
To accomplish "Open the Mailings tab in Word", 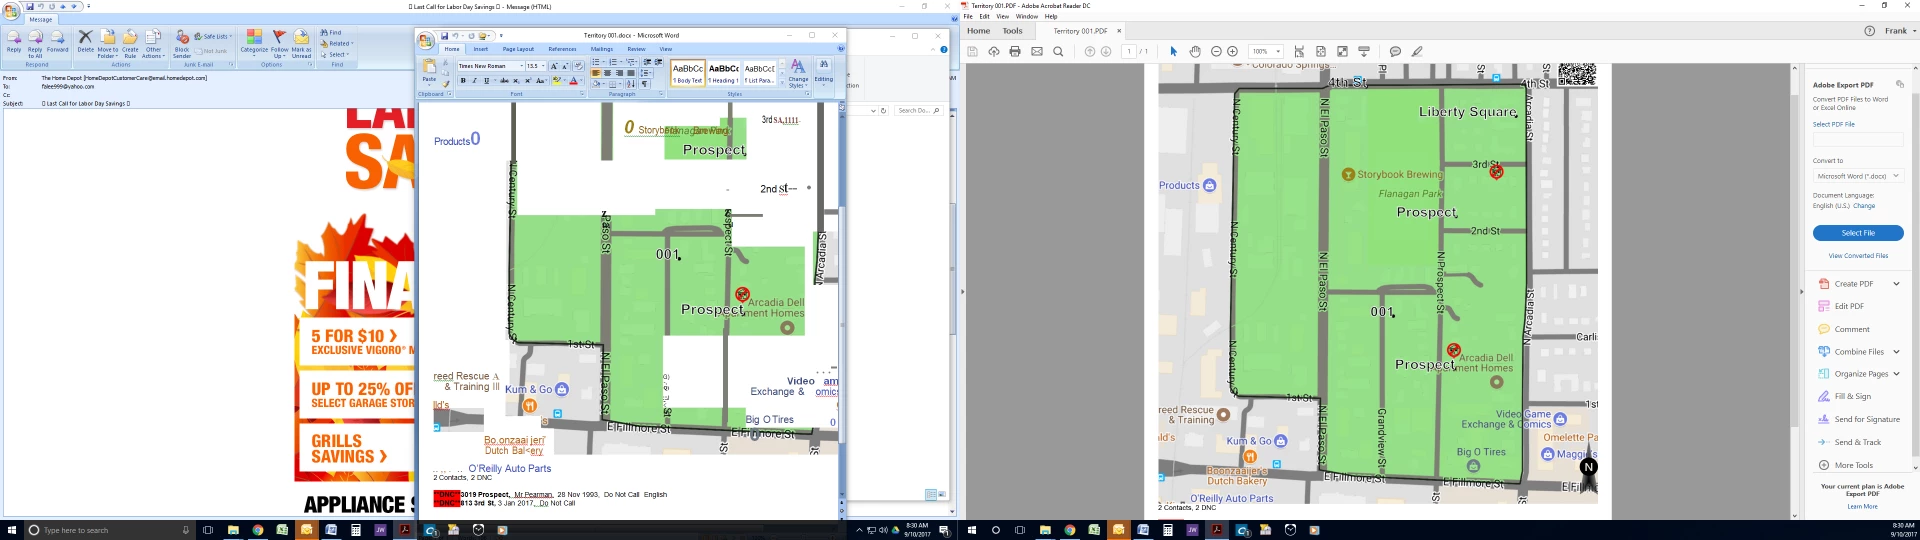I will point(602,49).
